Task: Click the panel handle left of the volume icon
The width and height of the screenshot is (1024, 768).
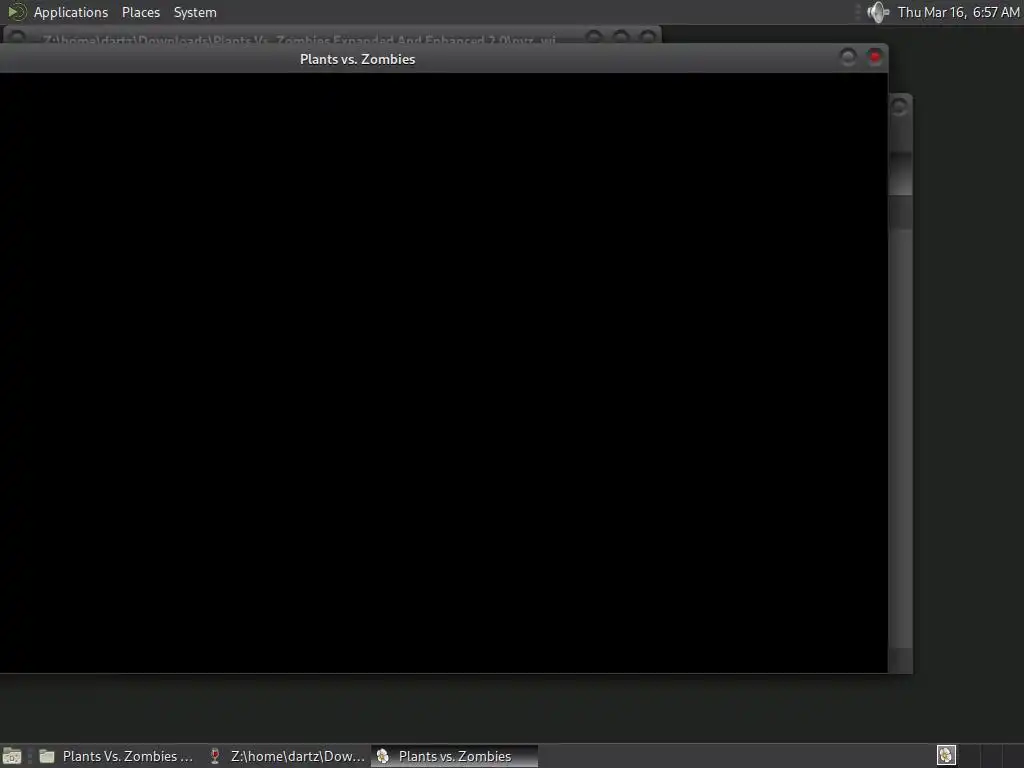Action: pyautogui.click(x=858, y=12)
